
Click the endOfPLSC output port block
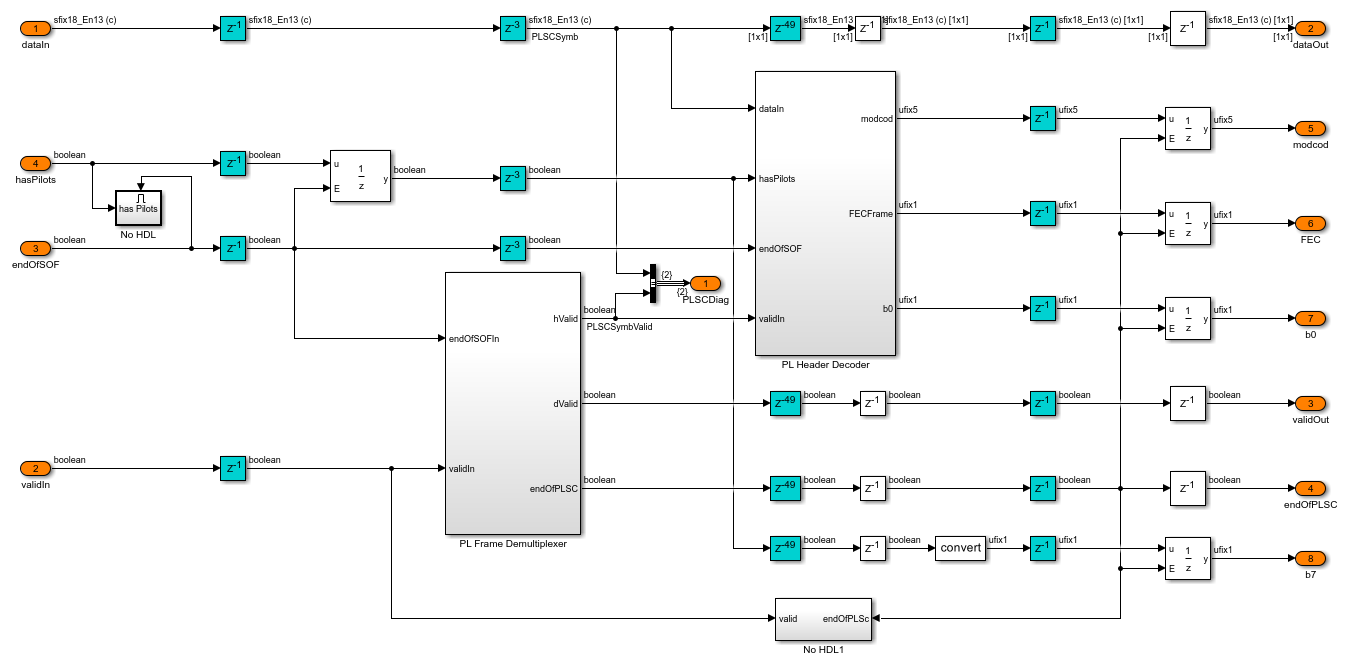pos(1310,488)
